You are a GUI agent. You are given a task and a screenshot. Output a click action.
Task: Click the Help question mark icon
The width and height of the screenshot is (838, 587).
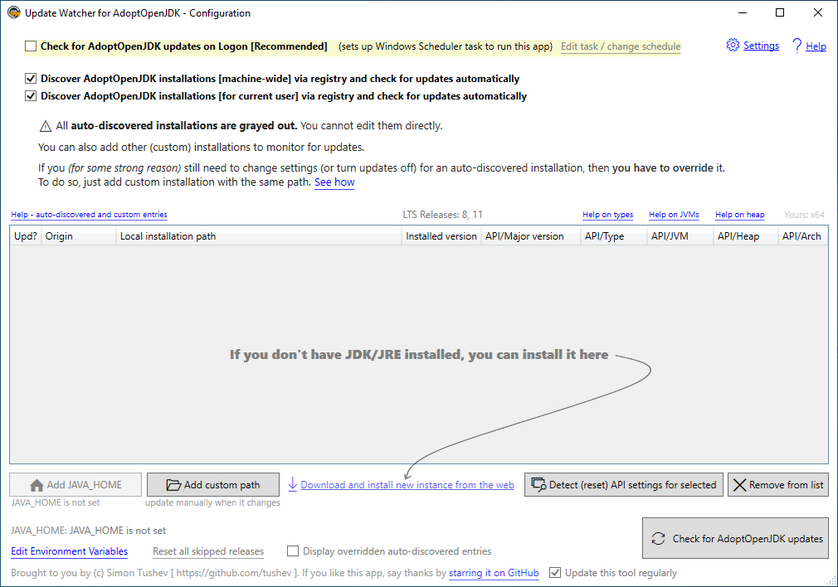point(797,45)
